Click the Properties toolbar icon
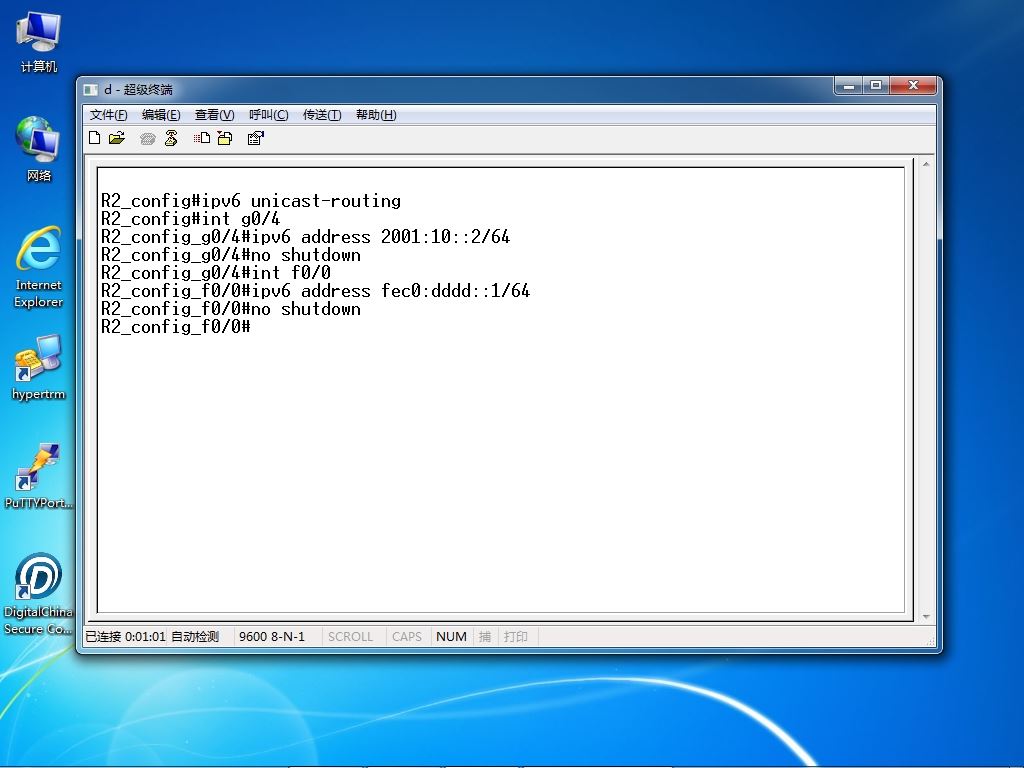This screenshot has width=1024, height=768. click(255, 138)
